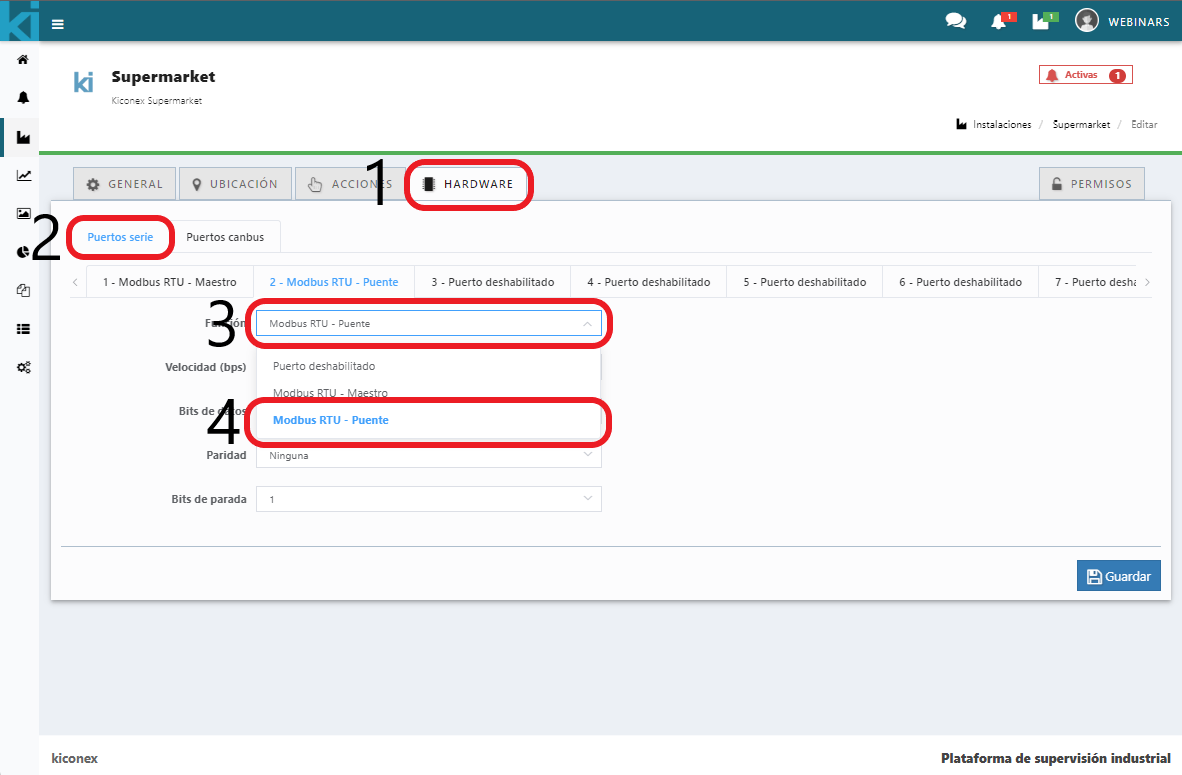Open the list icon in sidebar
Screen dimensions: 1182x775
pos(22,328)
